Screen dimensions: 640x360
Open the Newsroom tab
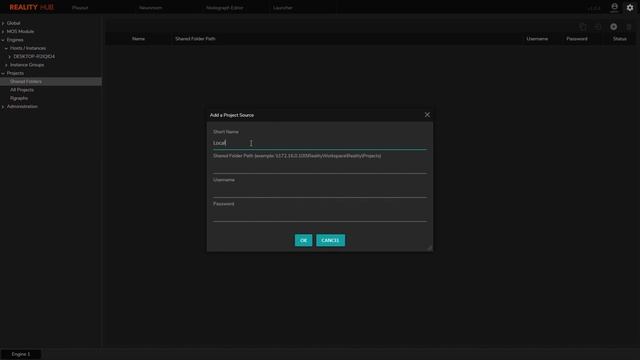pos(150,8)
